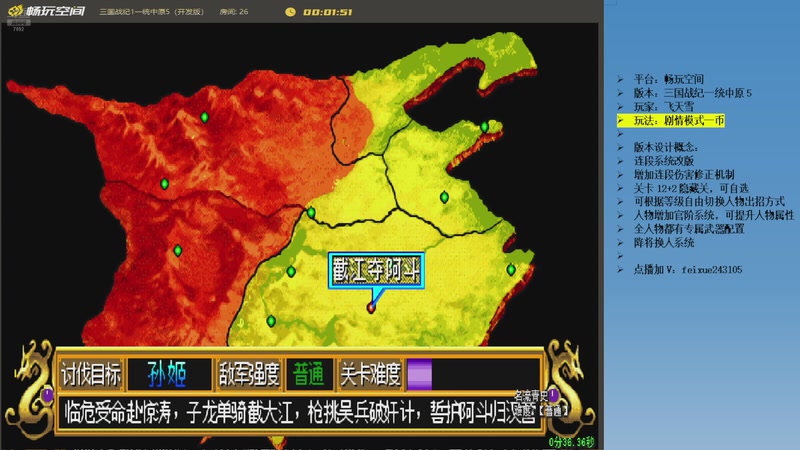Click the yellow clock icon beside the timer

coord(290,12)
